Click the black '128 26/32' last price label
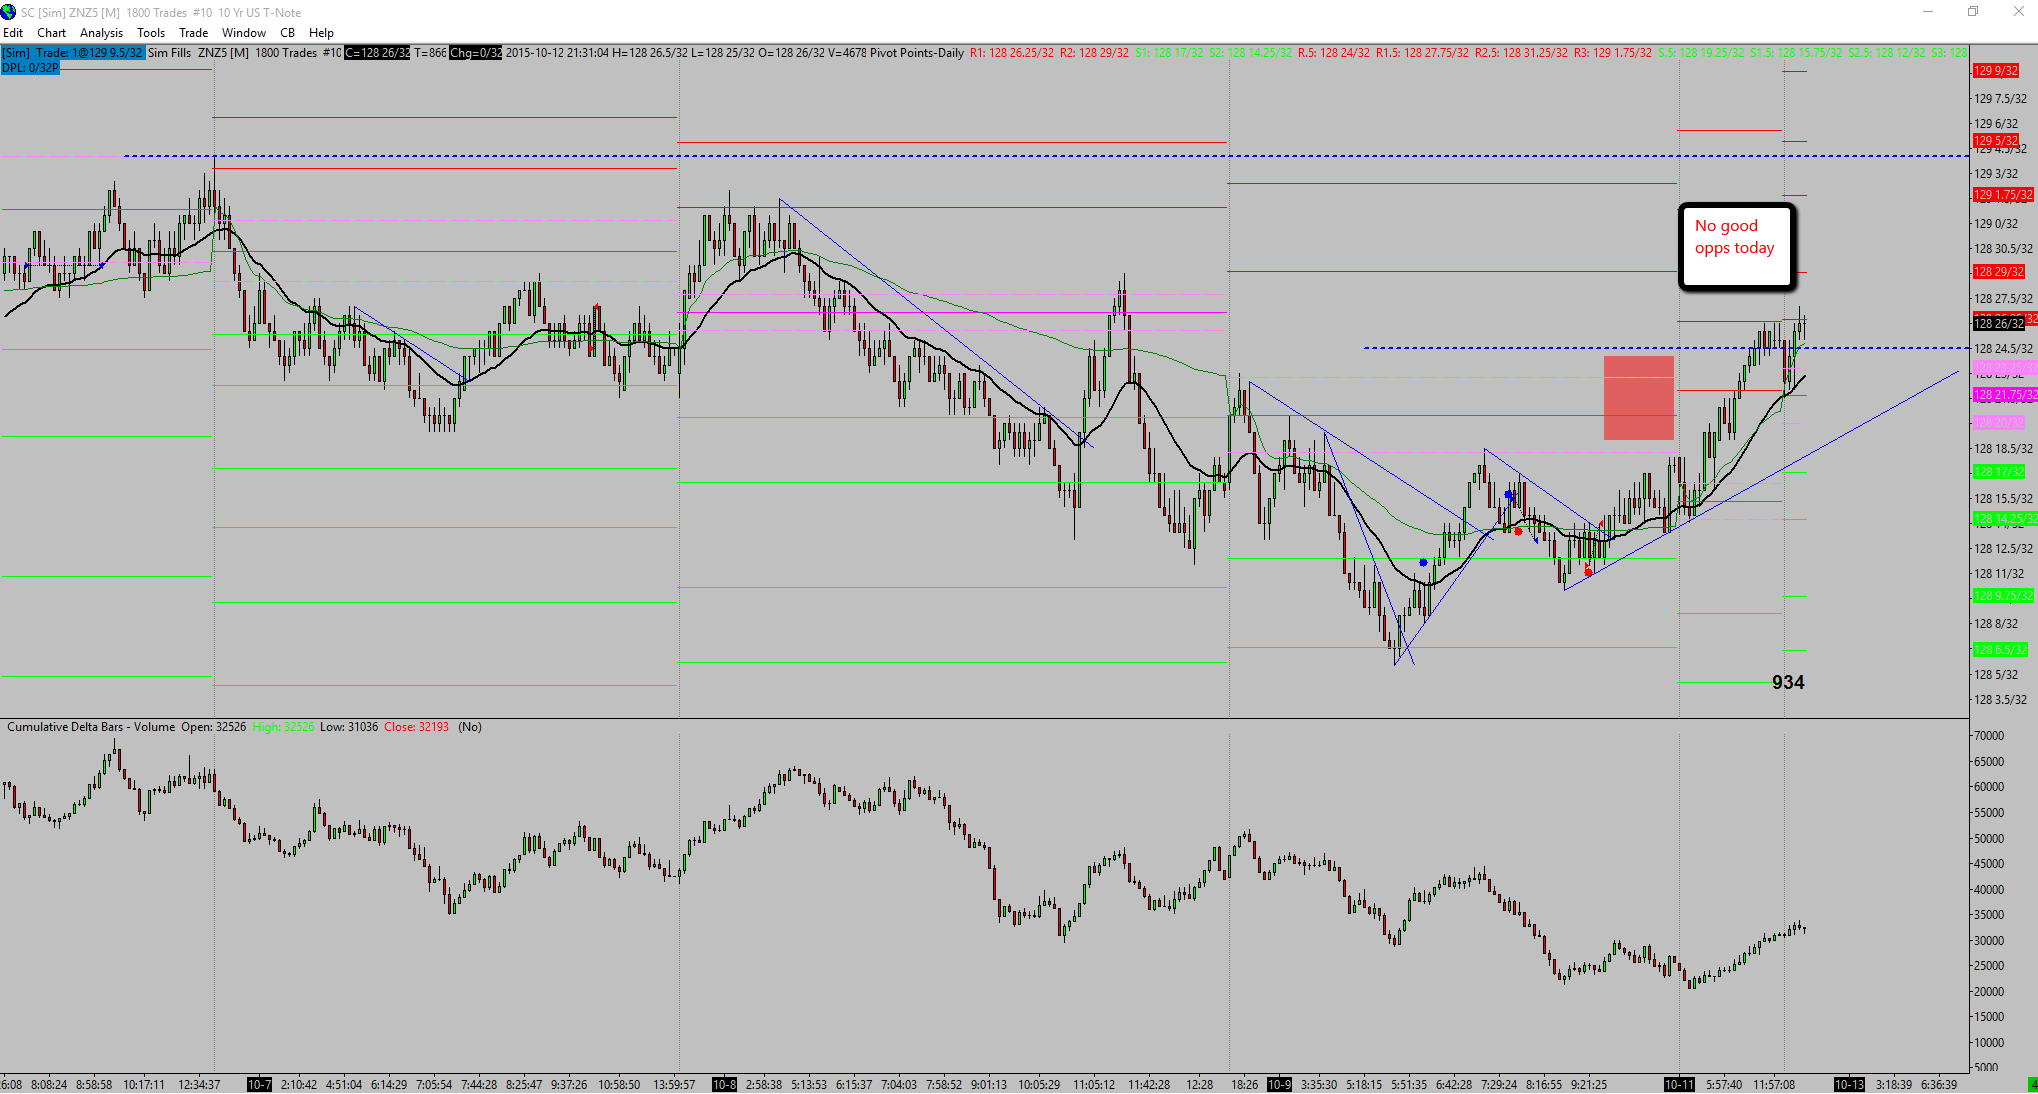 (x=1999, y=323)
